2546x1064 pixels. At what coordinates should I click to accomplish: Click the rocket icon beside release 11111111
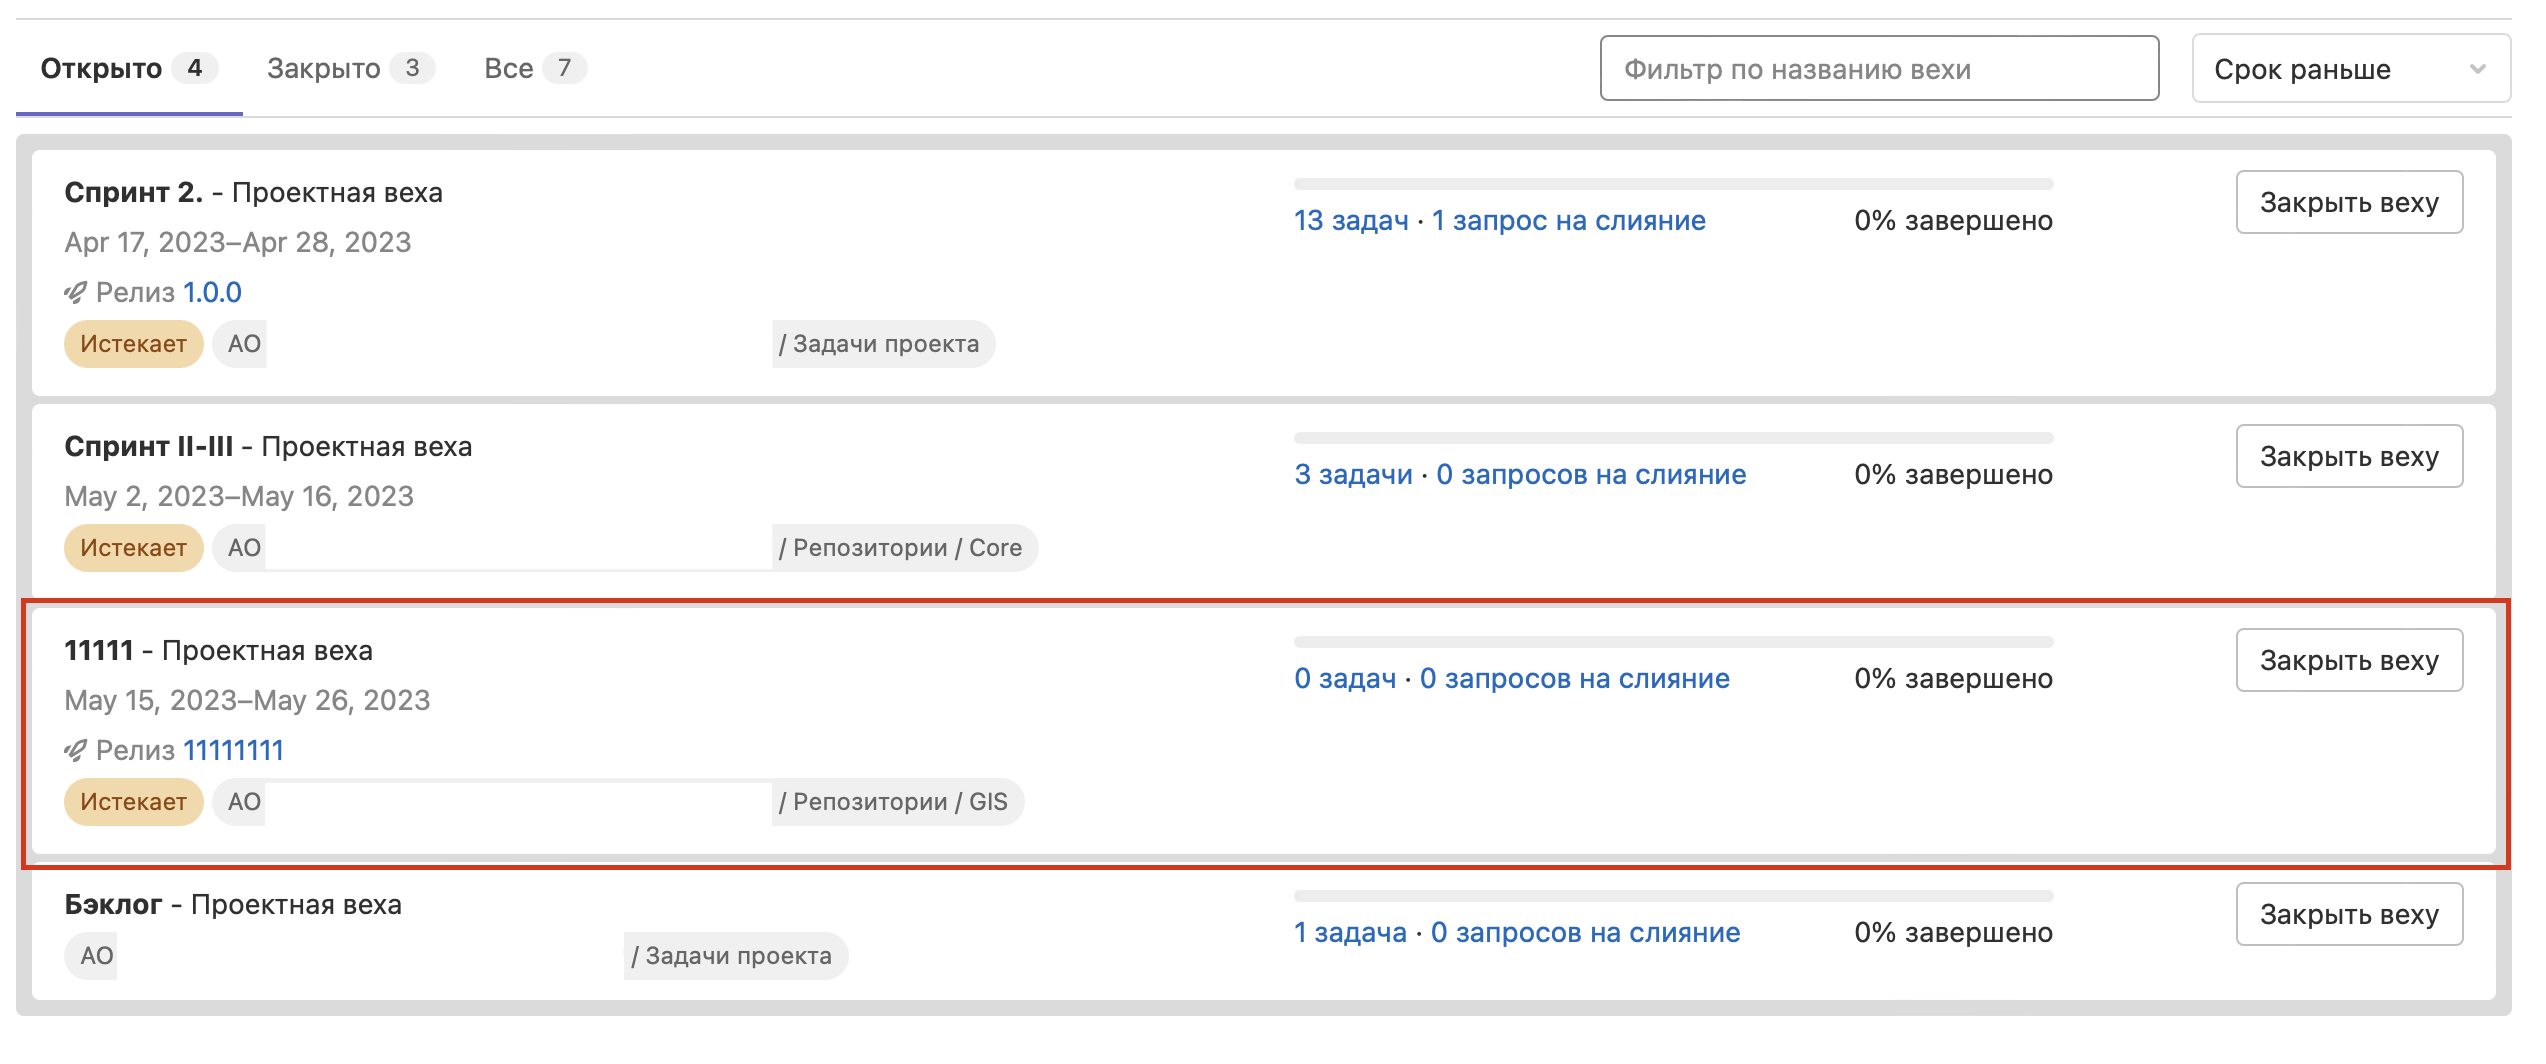[75, 751]
